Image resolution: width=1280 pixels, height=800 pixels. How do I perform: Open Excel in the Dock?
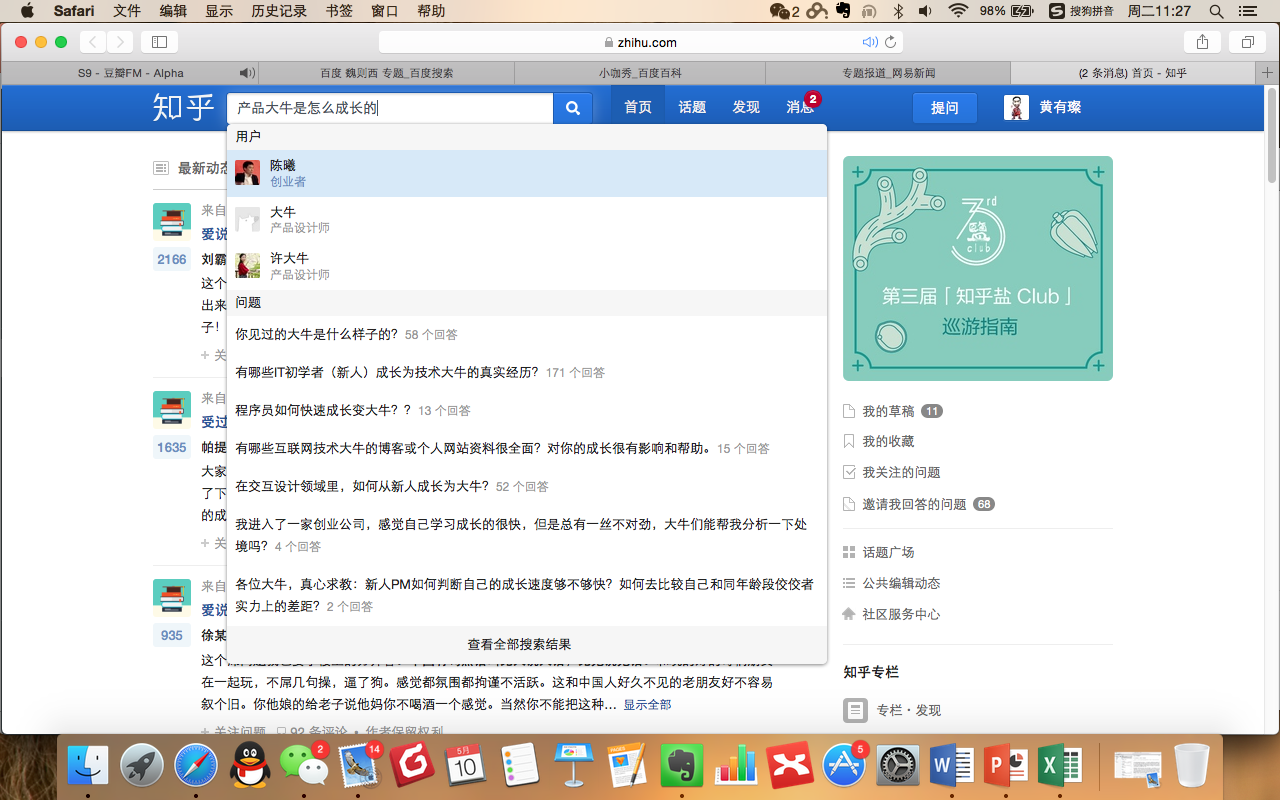point(1059,766)
